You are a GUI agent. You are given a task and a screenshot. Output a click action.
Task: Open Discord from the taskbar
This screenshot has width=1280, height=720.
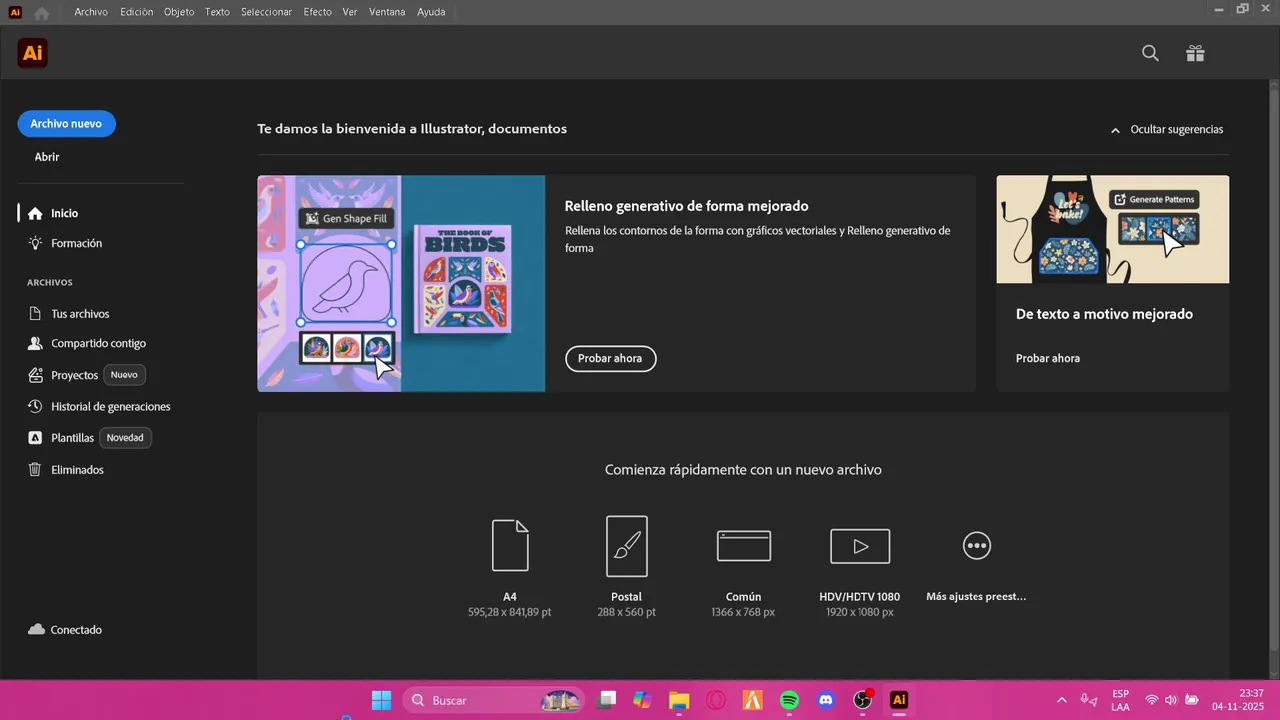pyautogui.click(x=826, y=700)
